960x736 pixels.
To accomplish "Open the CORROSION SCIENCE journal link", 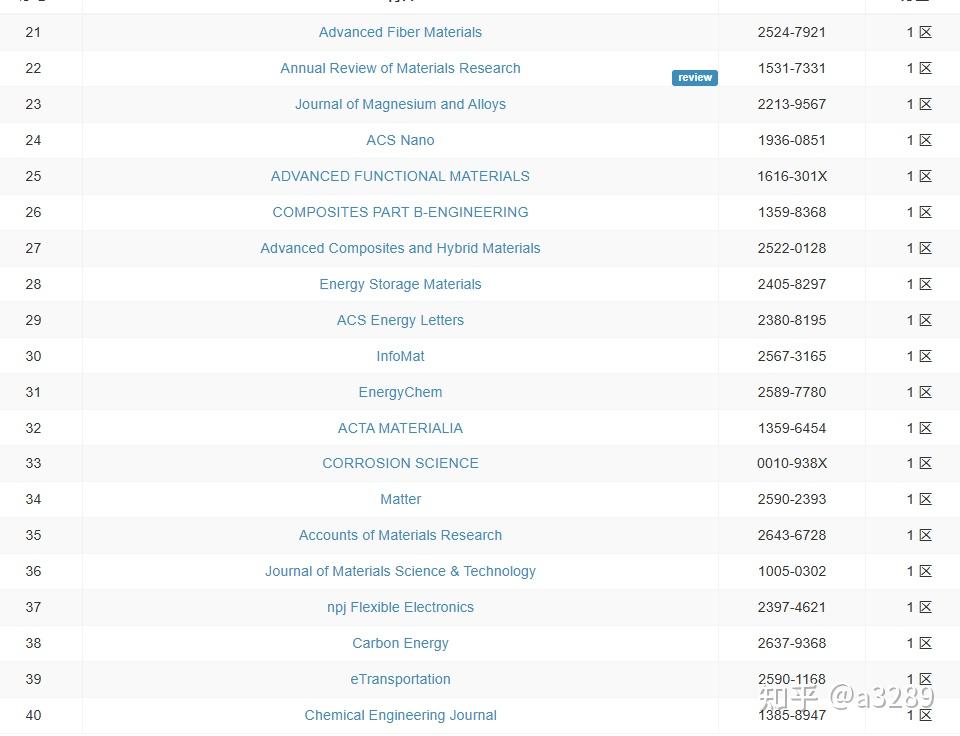I will tap(400, 464).
